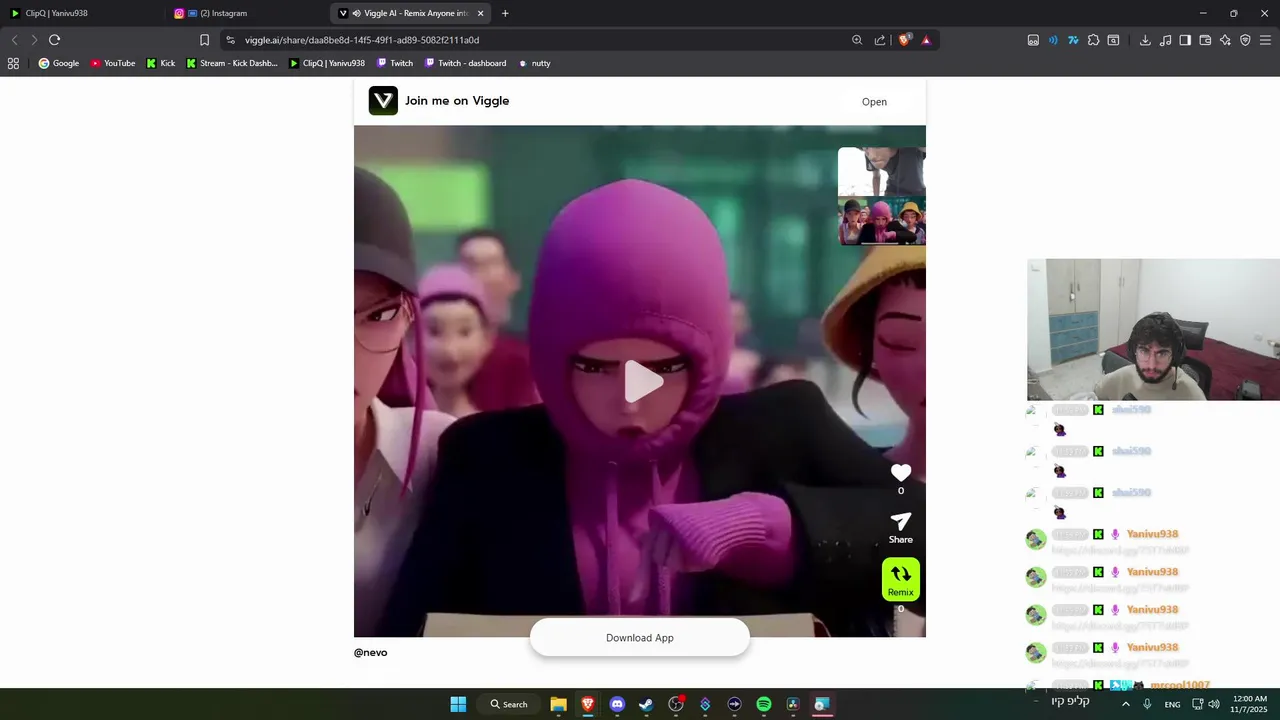This screenshot has height=720, width=1280.
Task: Open Discord from the taskbar
Action: point(617,704)
